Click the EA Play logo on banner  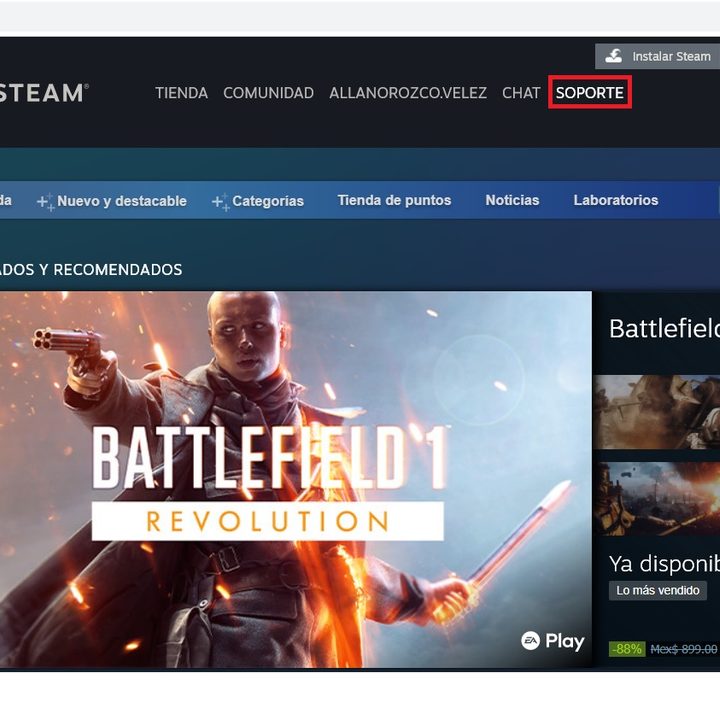[x=552, y=641]
